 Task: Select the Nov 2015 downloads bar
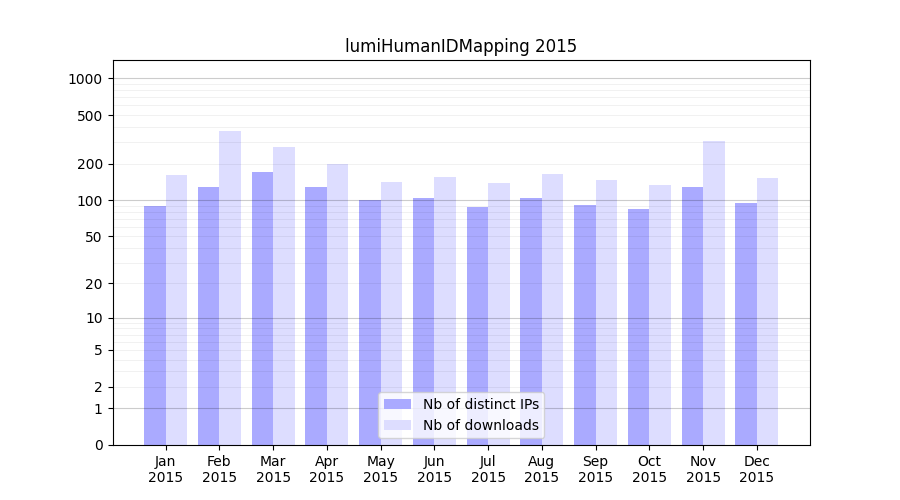(x=714, y=293)
